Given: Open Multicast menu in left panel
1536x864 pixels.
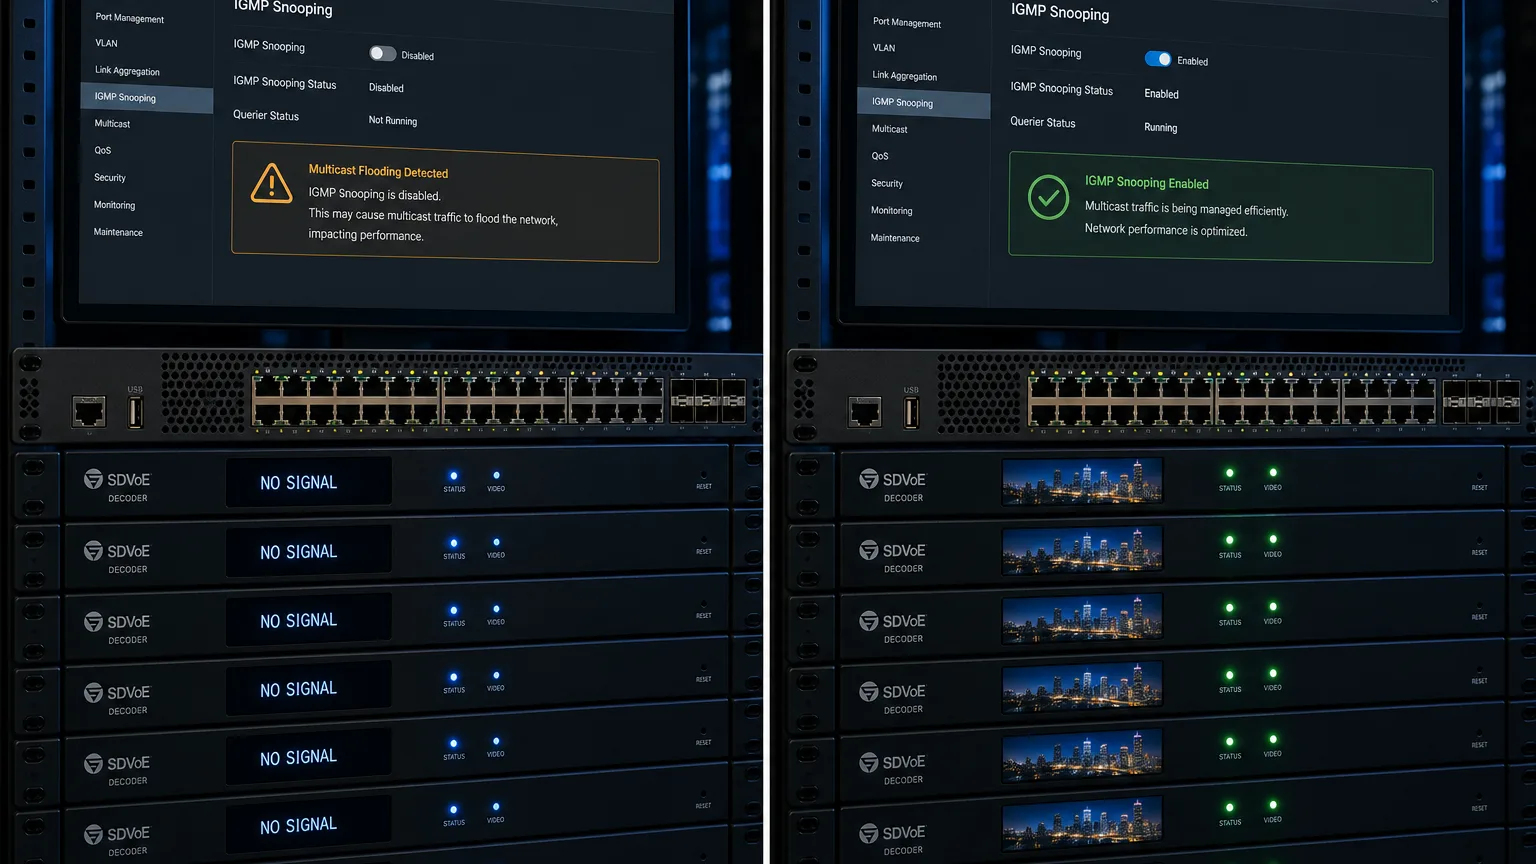Looking at the screenshot, I should click(112, 123).
